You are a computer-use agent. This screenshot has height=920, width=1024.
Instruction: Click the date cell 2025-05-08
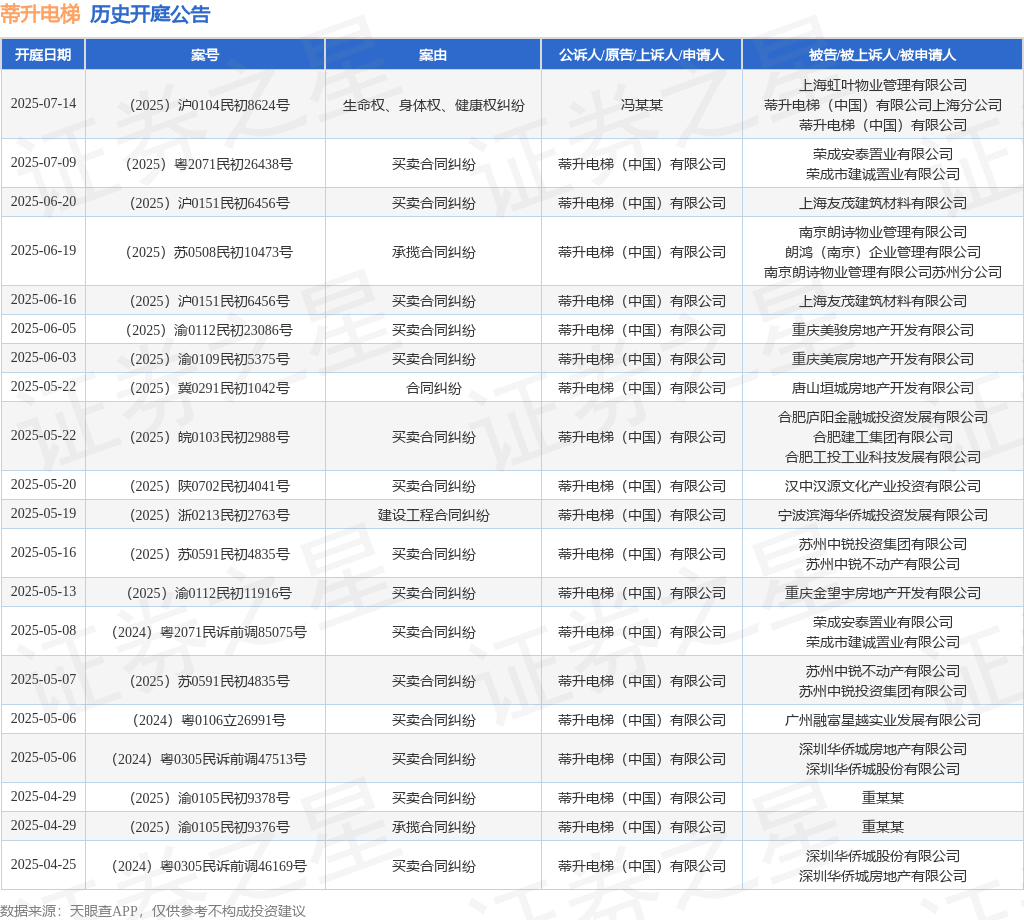[43, 631]
